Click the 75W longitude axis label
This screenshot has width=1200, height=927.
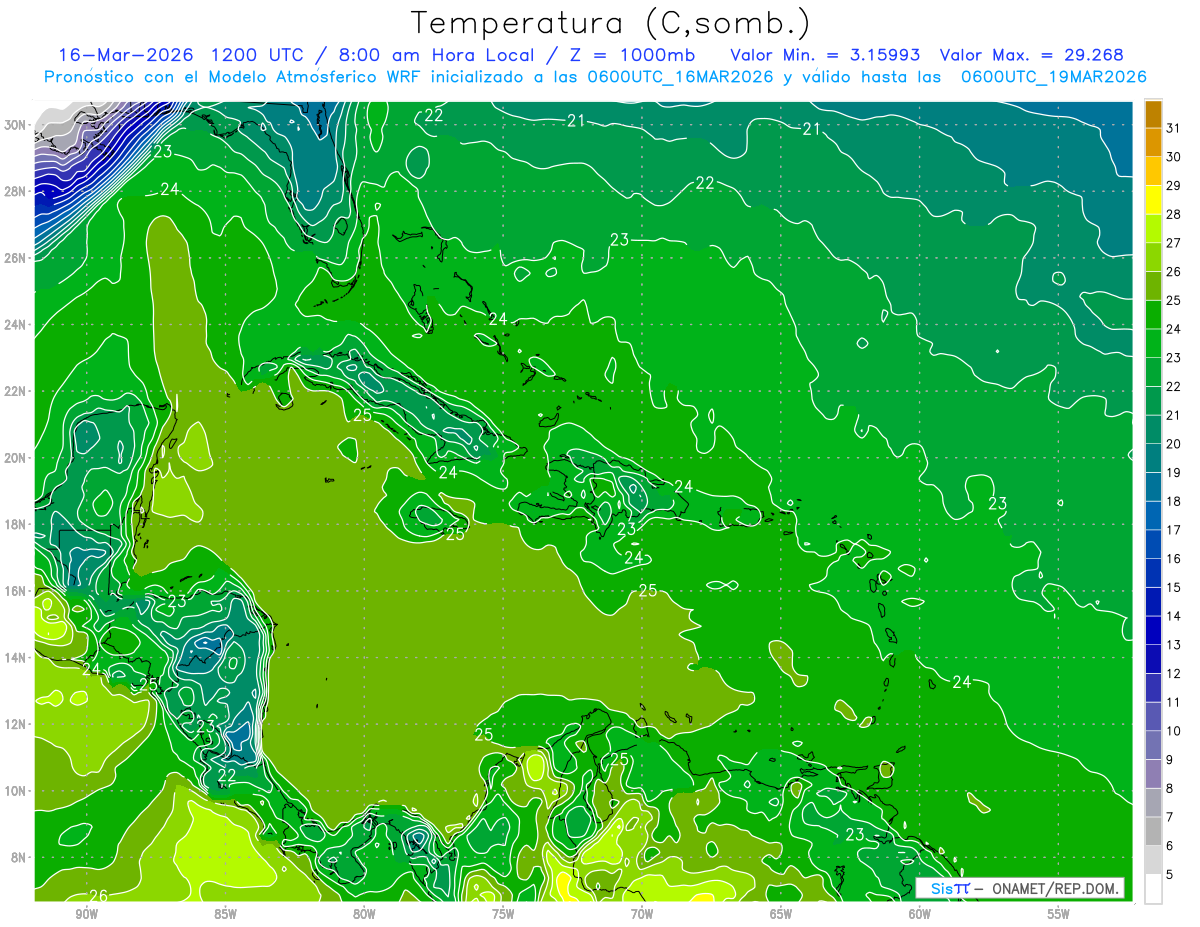point(503,914)
